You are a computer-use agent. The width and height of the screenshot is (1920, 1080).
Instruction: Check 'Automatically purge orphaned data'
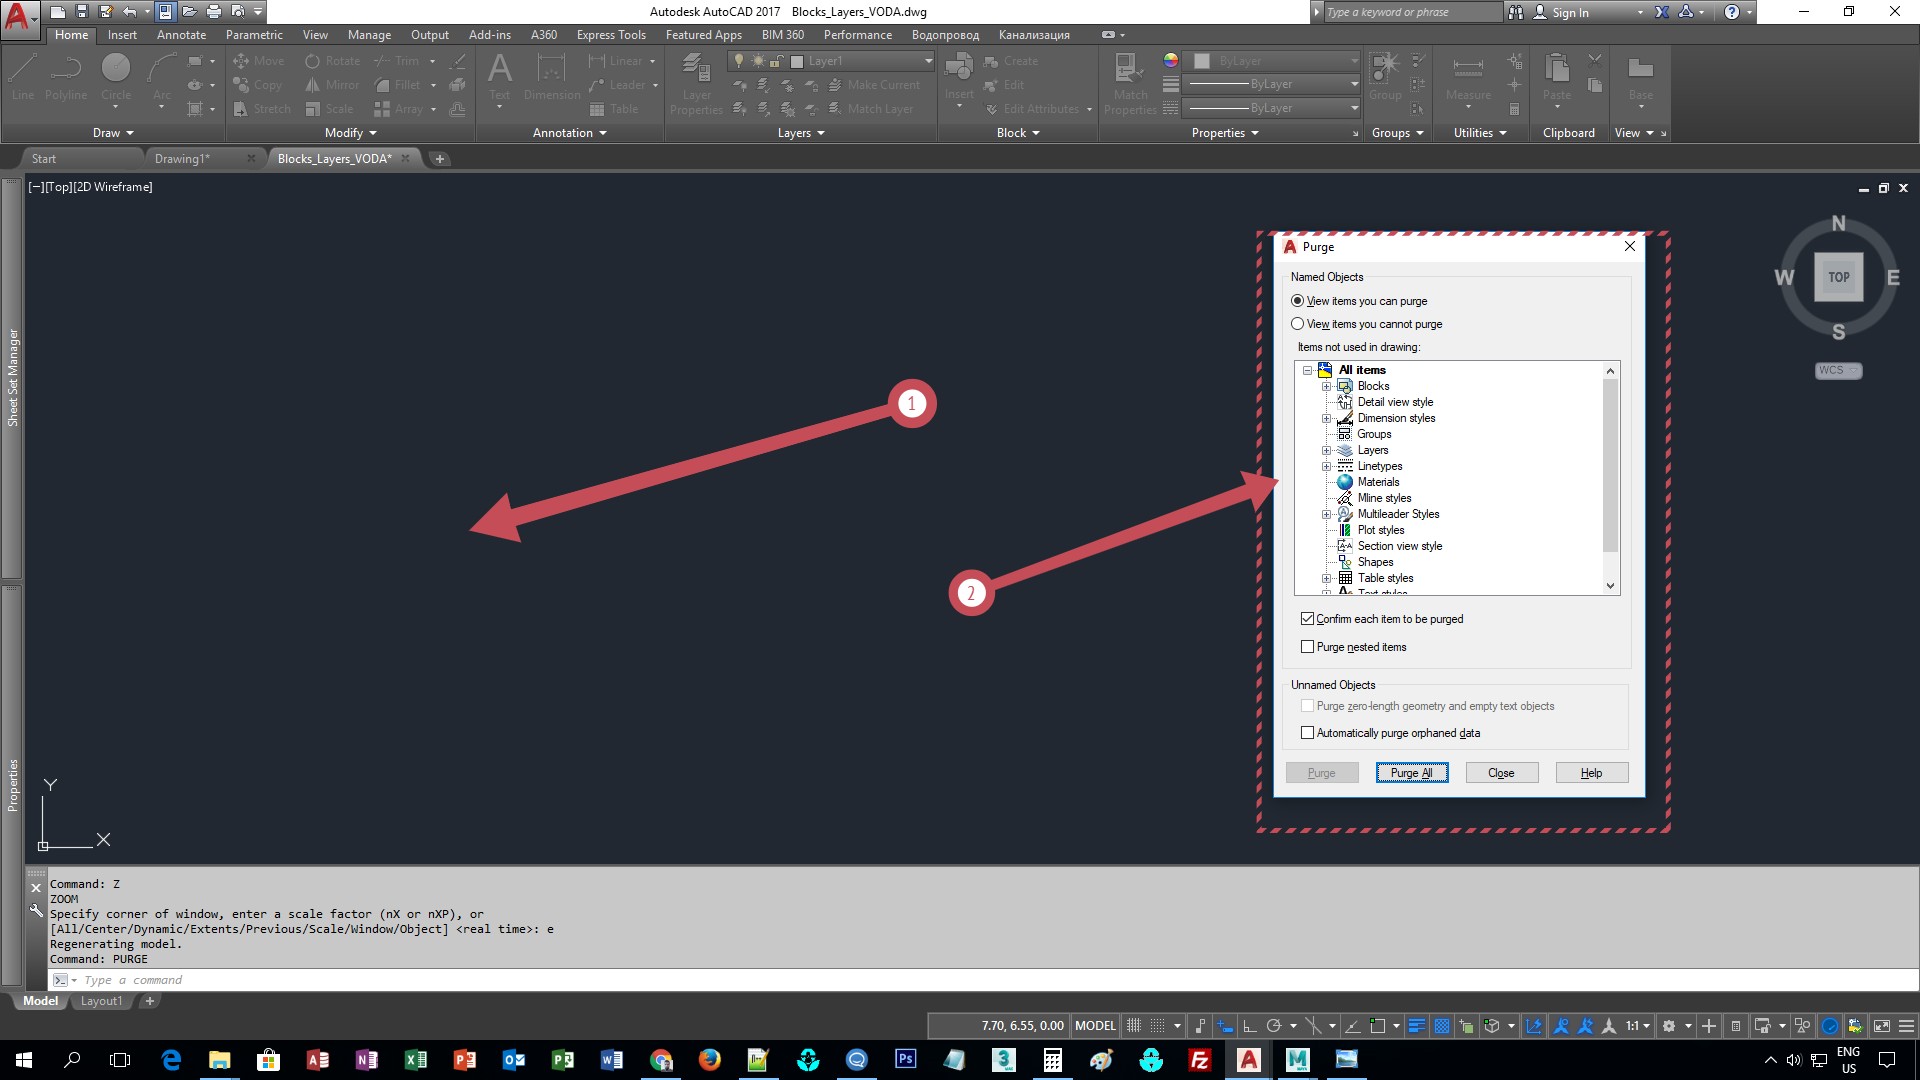tap(1307, 733)
